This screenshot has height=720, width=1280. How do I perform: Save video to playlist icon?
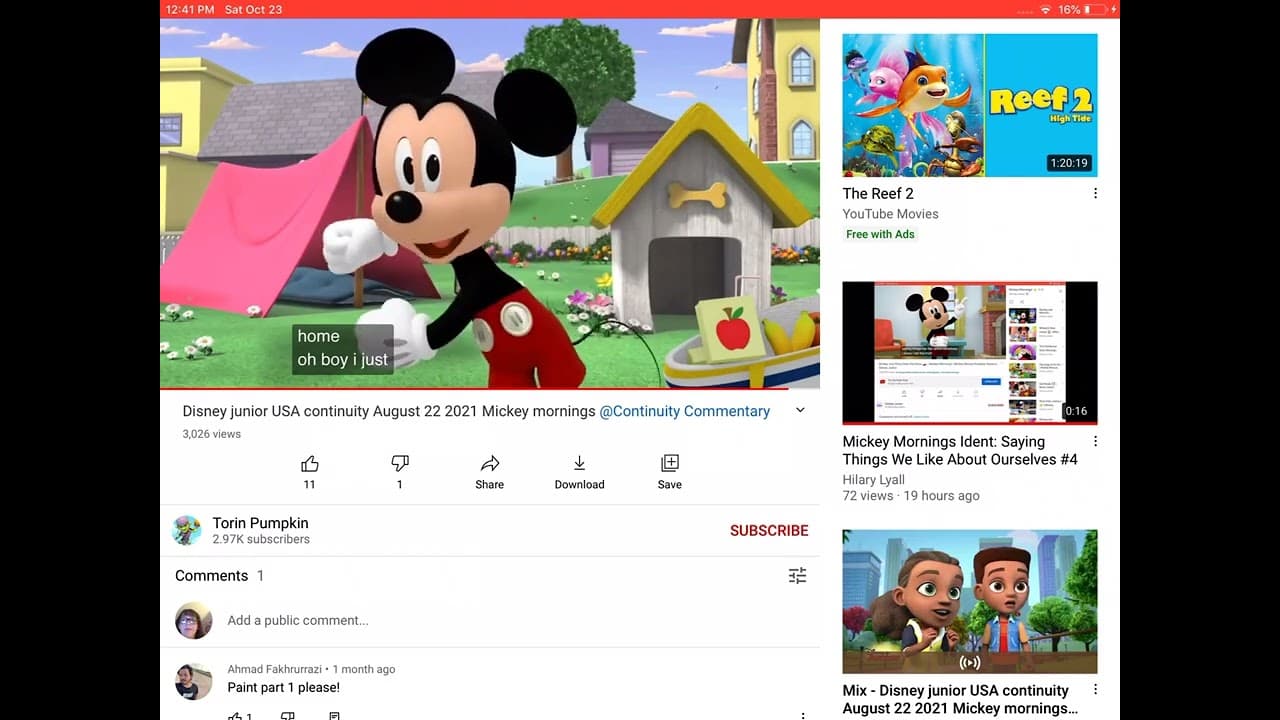coord(670,464)
